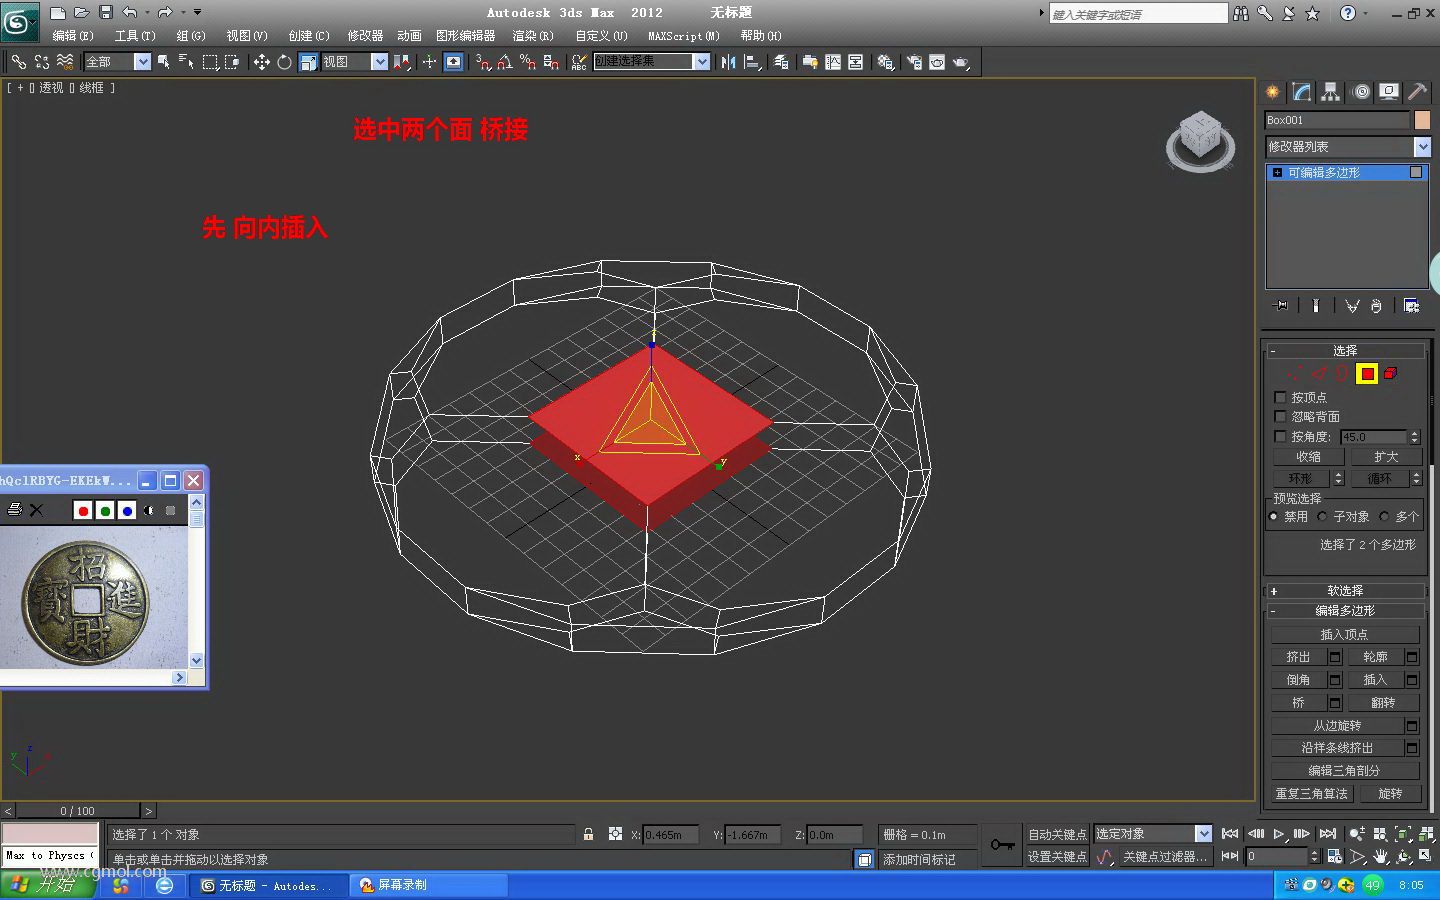Open the Modify command panel tab
Viewport: 1440px width, 900px height.
(1301, 92)
